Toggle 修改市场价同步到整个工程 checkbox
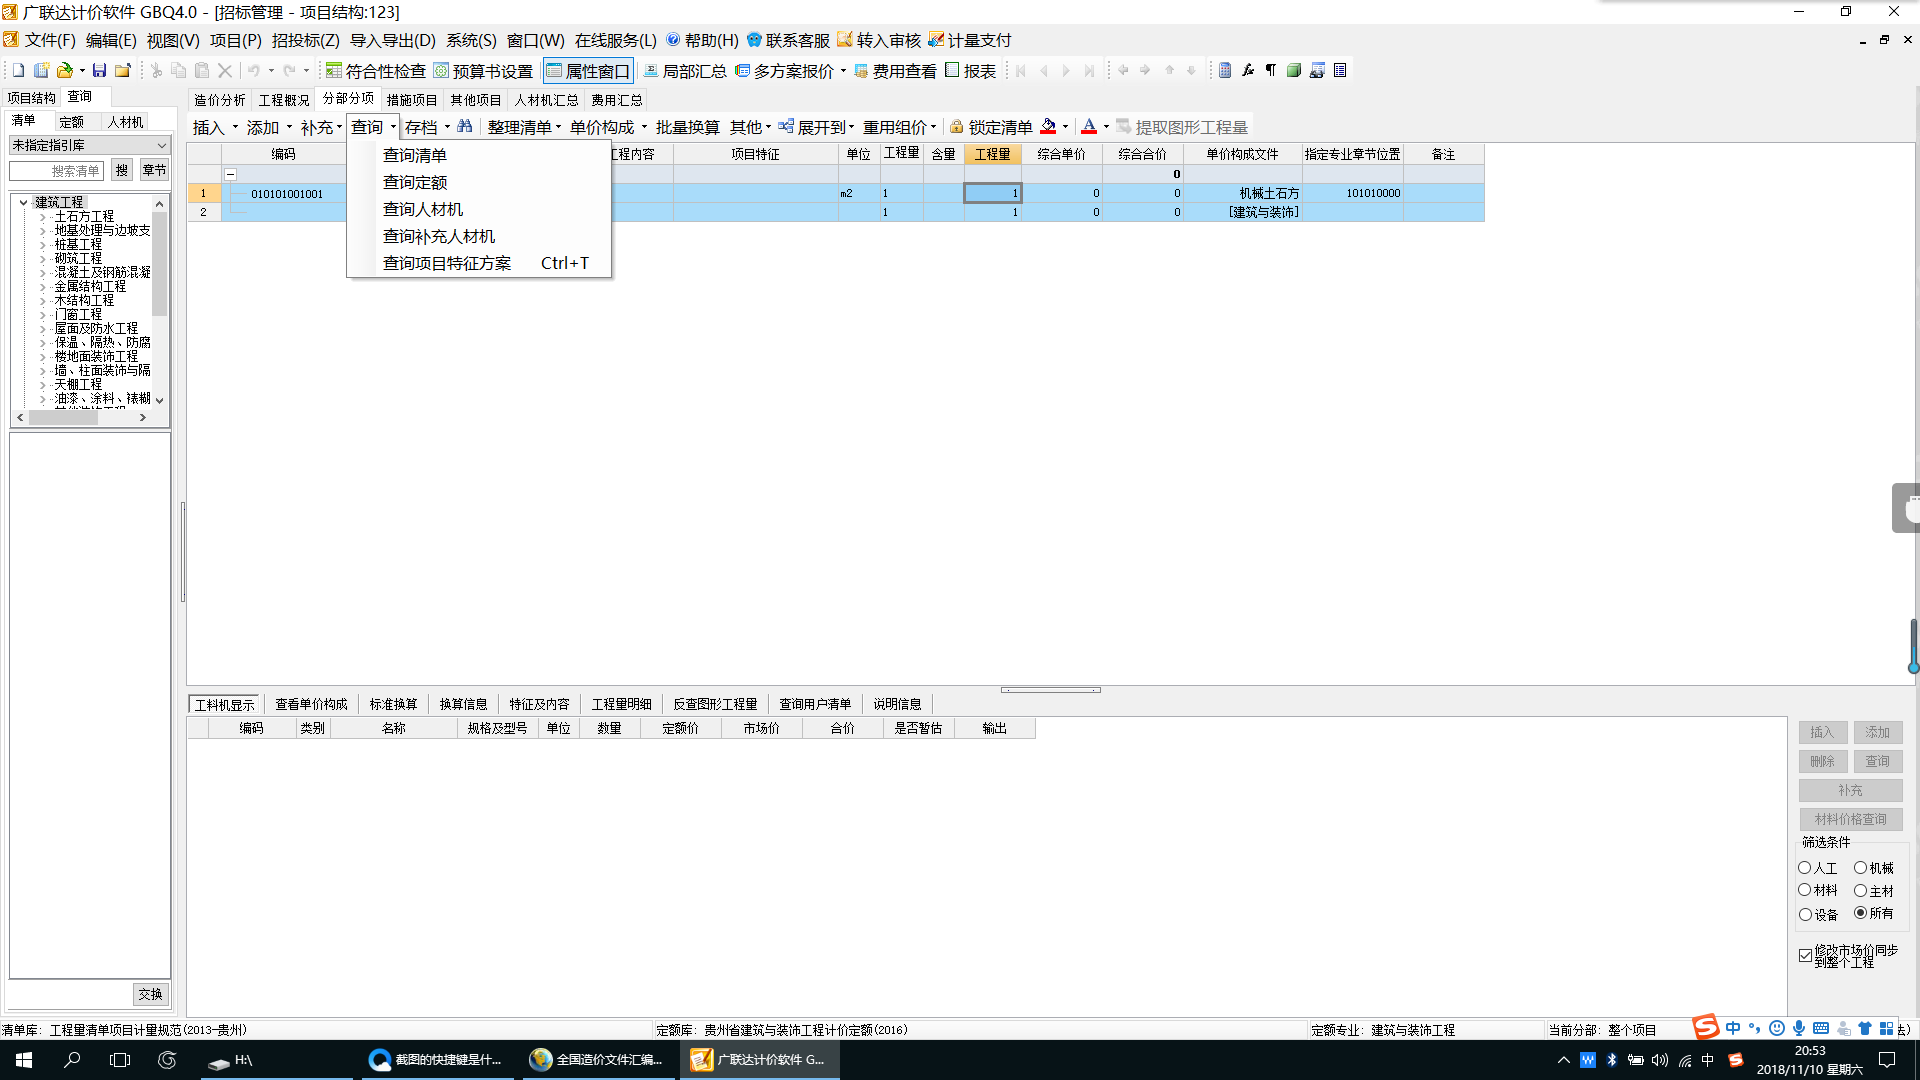The height and width of the screenshot is (1080, 1920). tap(1805, 956)
